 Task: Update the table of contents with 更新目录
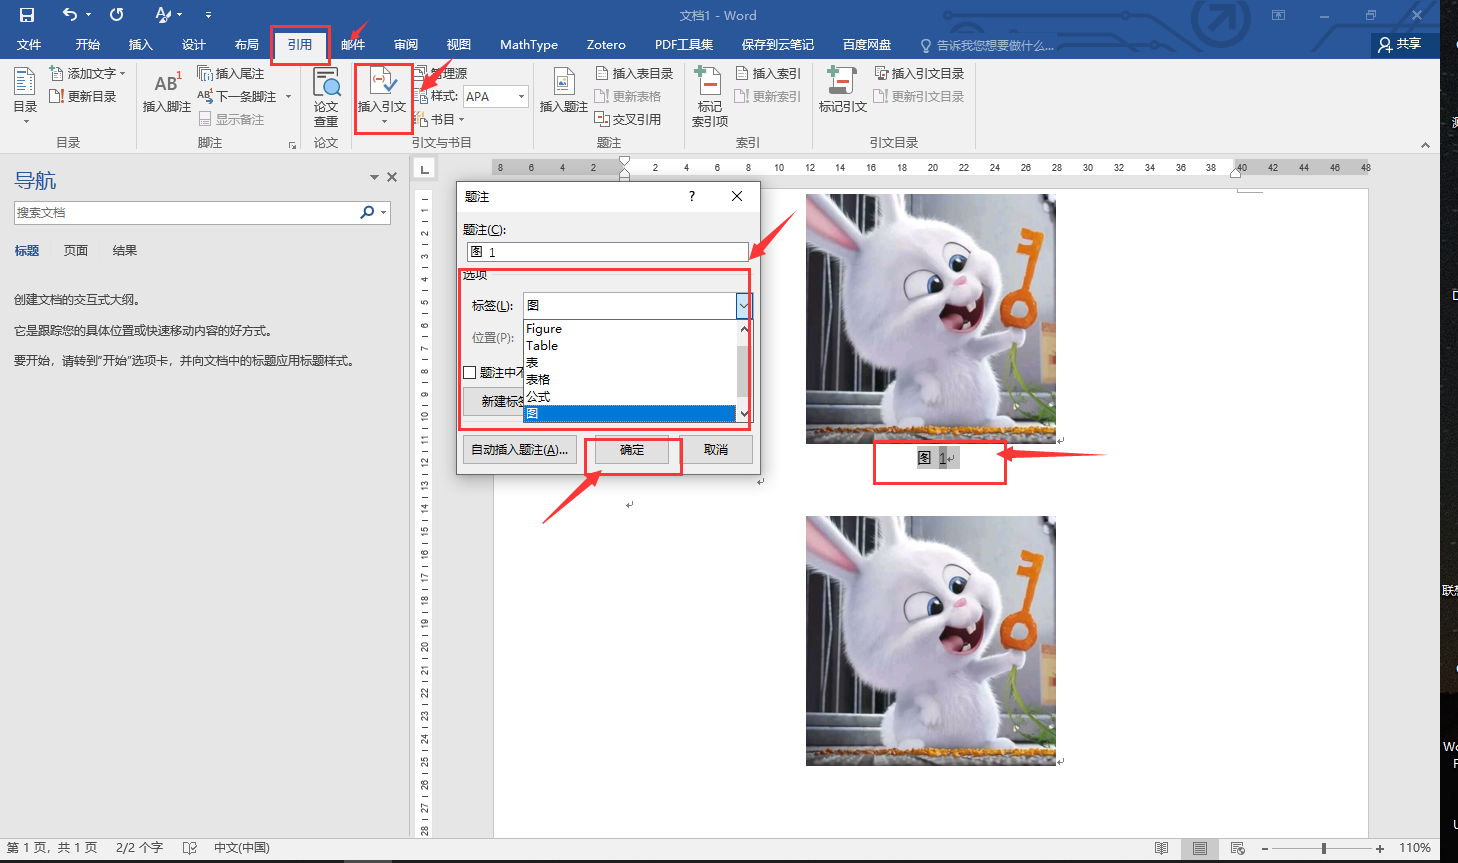coord(83,96)
